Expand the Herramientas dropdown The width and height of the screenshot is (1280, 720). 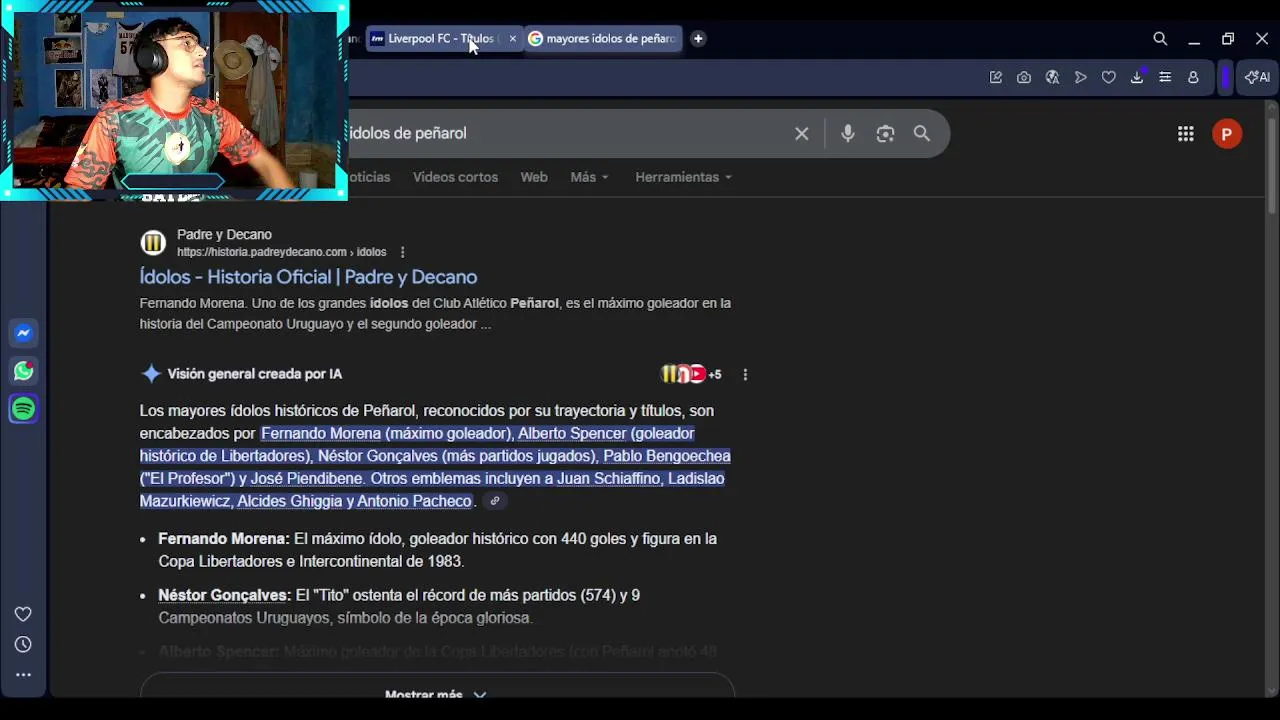click(683, 177)
